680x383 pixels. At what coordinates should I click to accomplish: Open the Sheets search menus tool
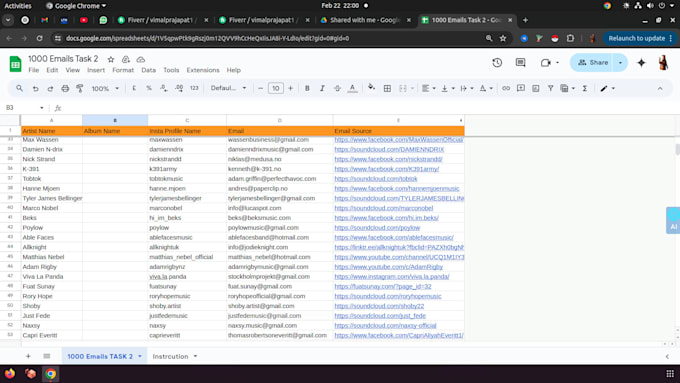click(x=20, y=88)
